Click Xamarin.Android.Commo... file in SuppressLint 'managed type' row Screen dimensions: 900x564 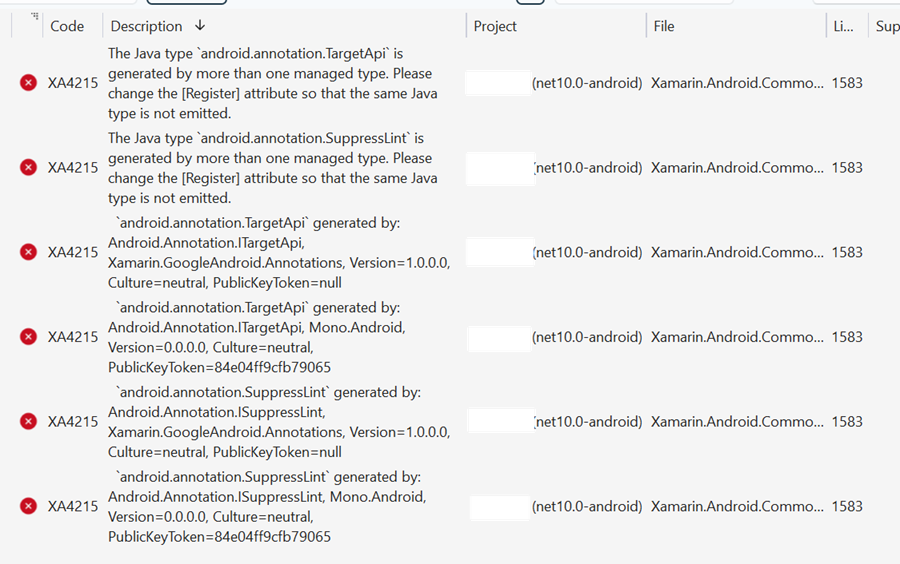737,168
